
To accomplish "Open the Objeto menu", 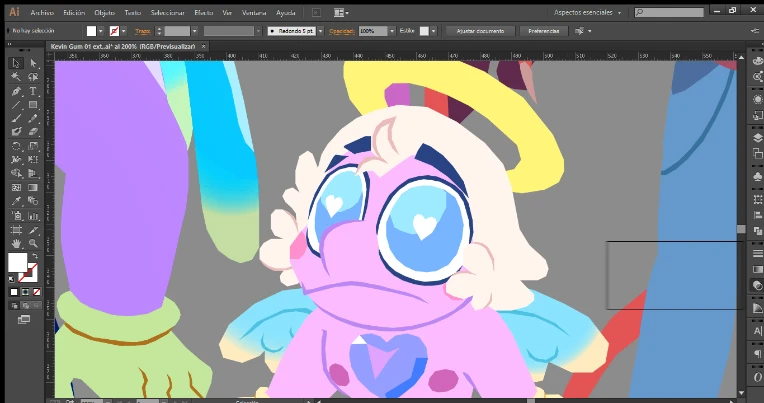I will click(x=104, y=13).
